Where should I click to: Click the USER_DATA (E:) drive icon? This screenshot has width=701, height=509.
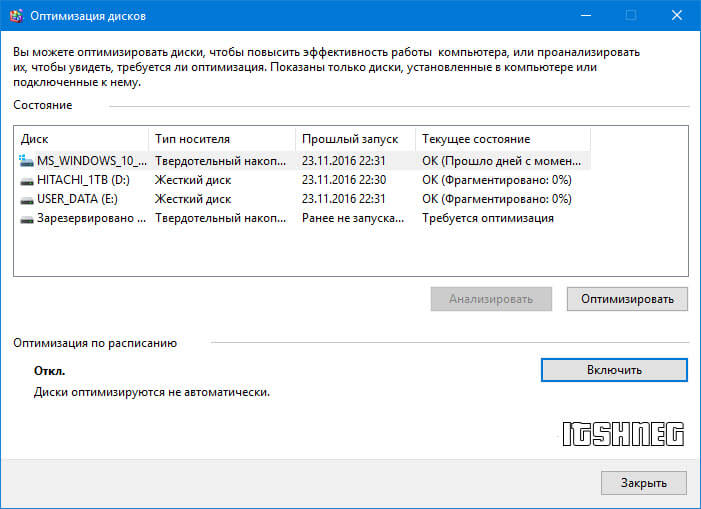[26, 199]
